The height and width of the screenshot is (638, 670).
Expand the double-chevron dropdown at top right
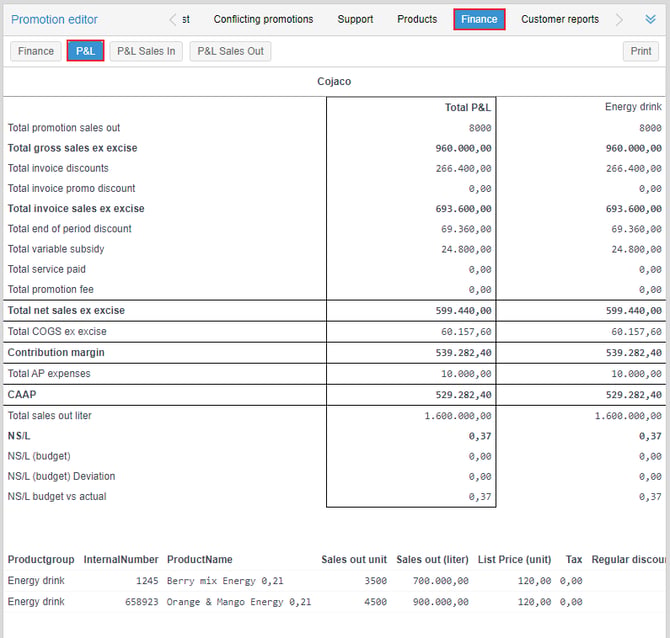pyautogui.click(x=650, y=19)
